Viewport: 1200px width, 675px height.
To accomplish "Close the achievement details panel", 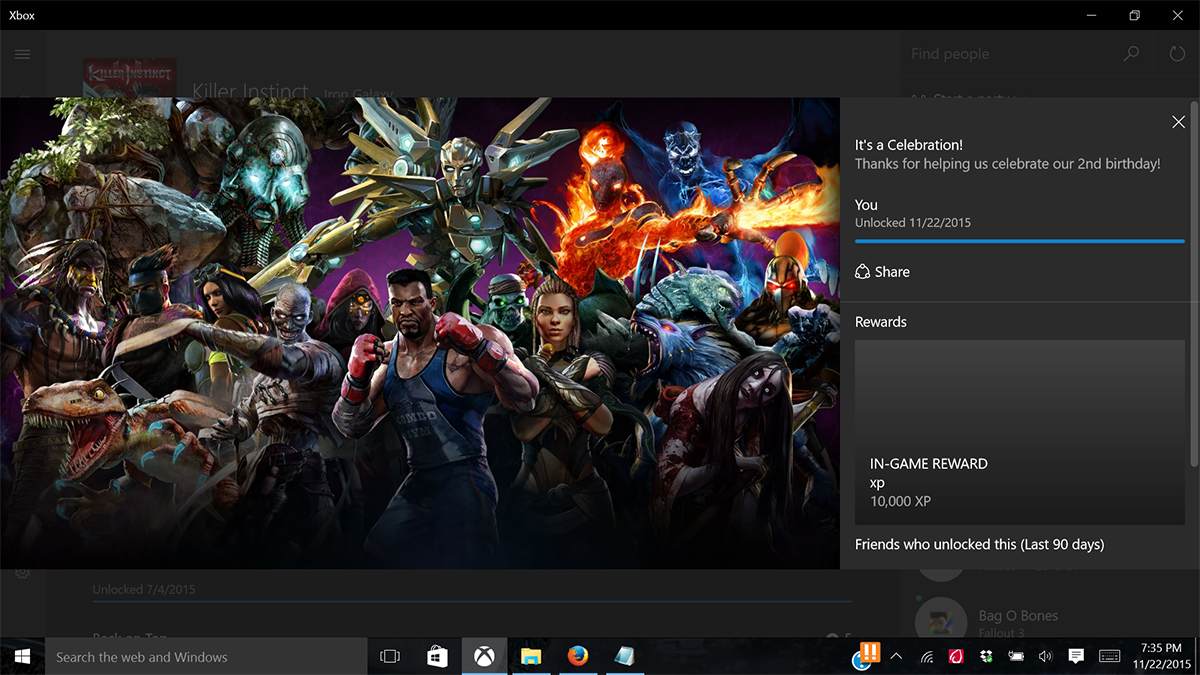I will click(x=1178, y=122).
